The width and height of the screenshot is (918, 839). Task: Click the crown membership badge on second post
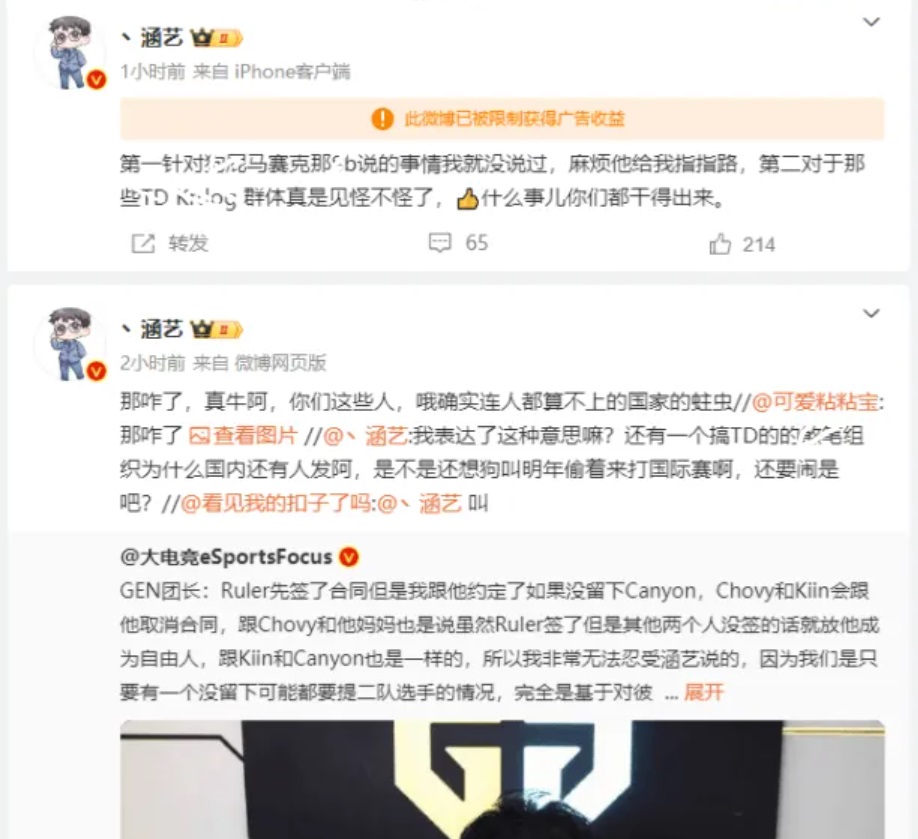pyautogui.click(x=216, y=330)
